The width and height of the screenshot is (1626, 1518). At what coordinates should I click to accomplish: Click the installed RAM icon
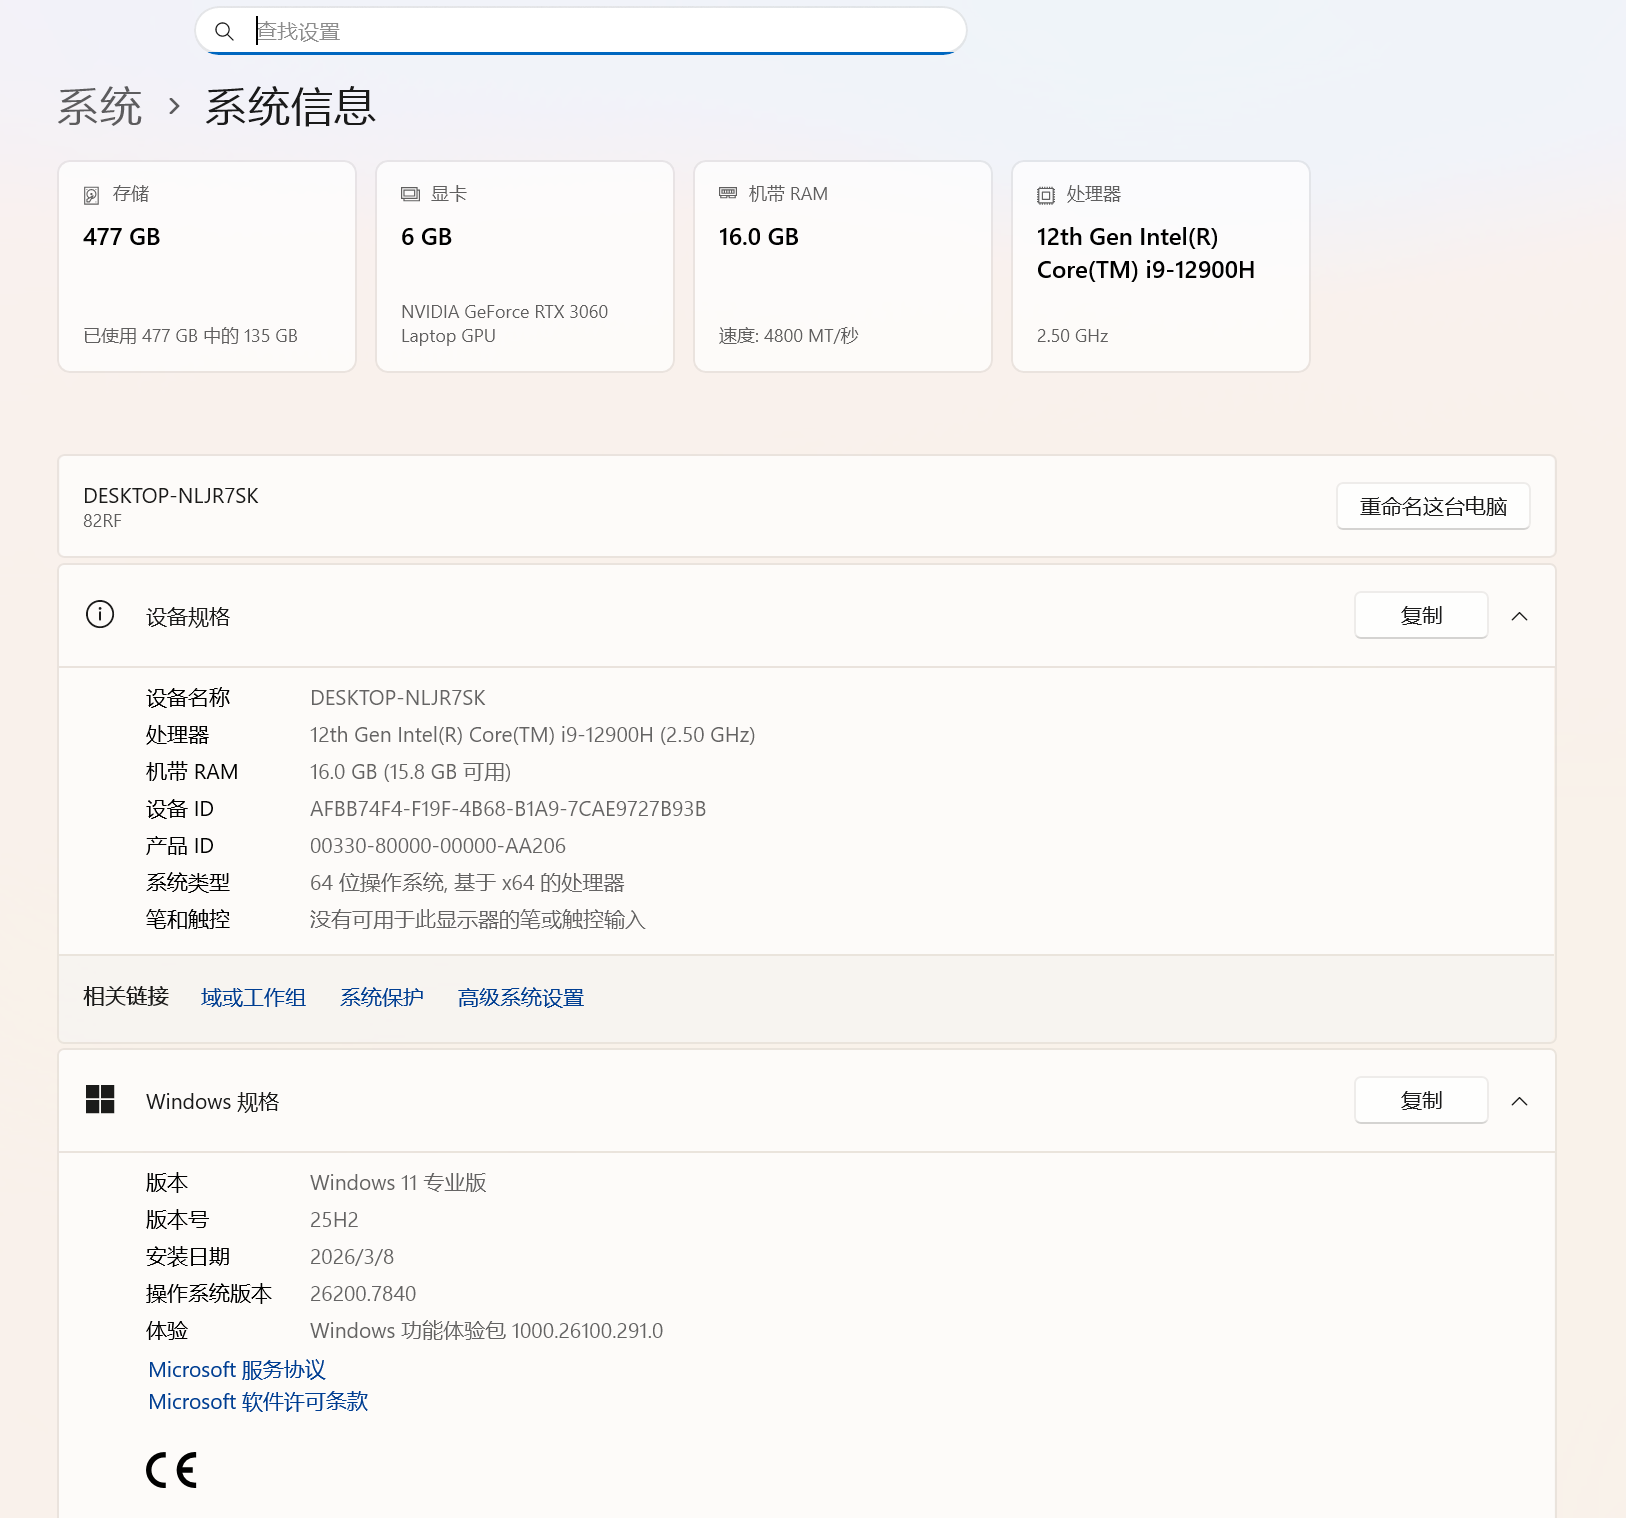coord(728,193)
